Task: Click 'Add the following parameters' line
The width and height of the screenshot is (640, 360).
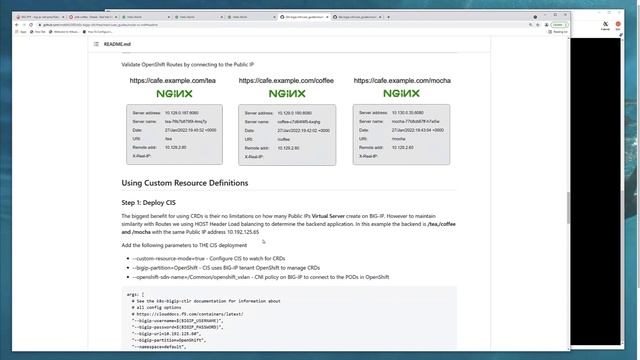Action: (184, 245)
